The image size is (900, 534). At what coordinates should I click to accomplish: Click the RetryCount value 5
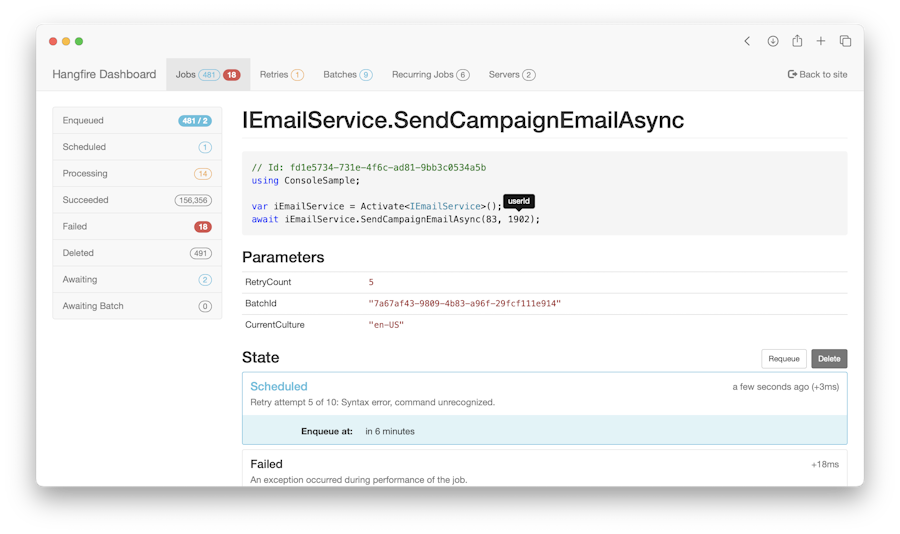point(371,282)
